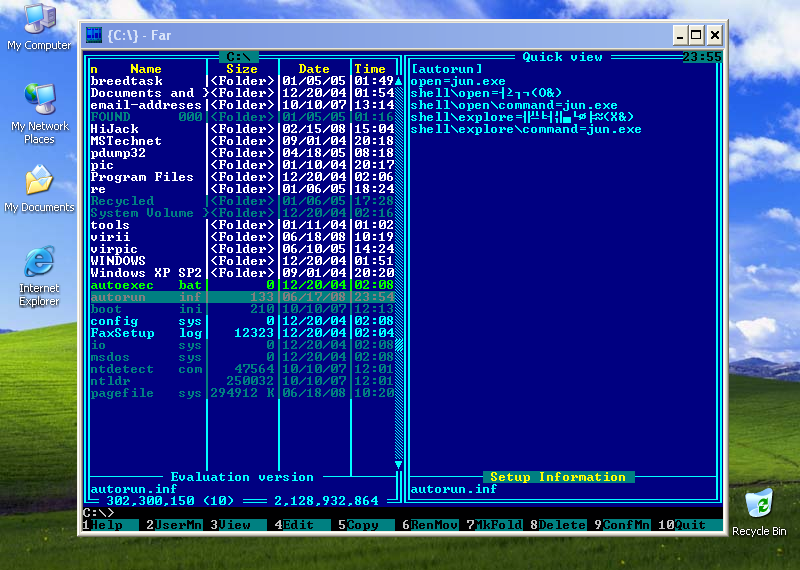Click the left panel scrollbar track
The image size is (800, 570).
[x=398, y=272]
